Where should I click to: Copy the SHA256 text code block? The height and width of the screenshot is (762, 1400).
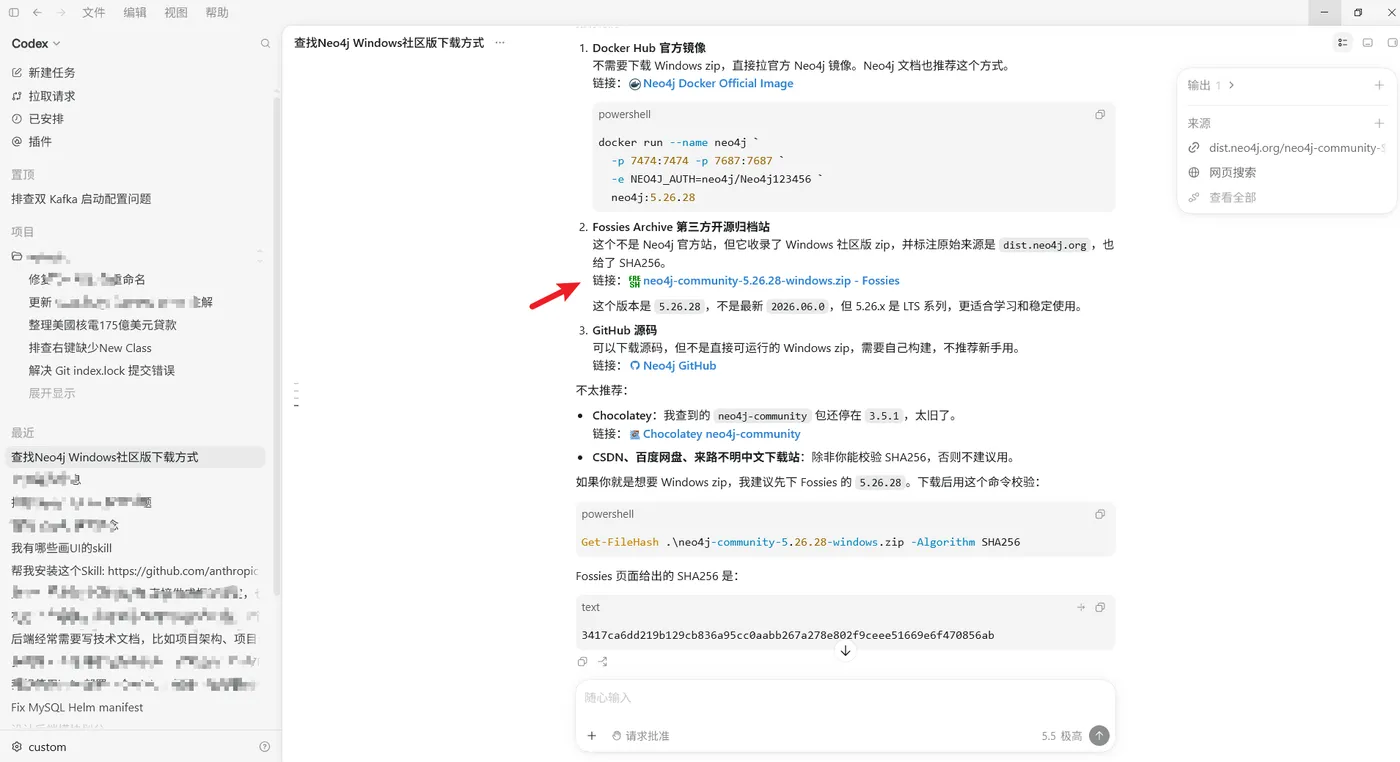[x=1100, y=608]
